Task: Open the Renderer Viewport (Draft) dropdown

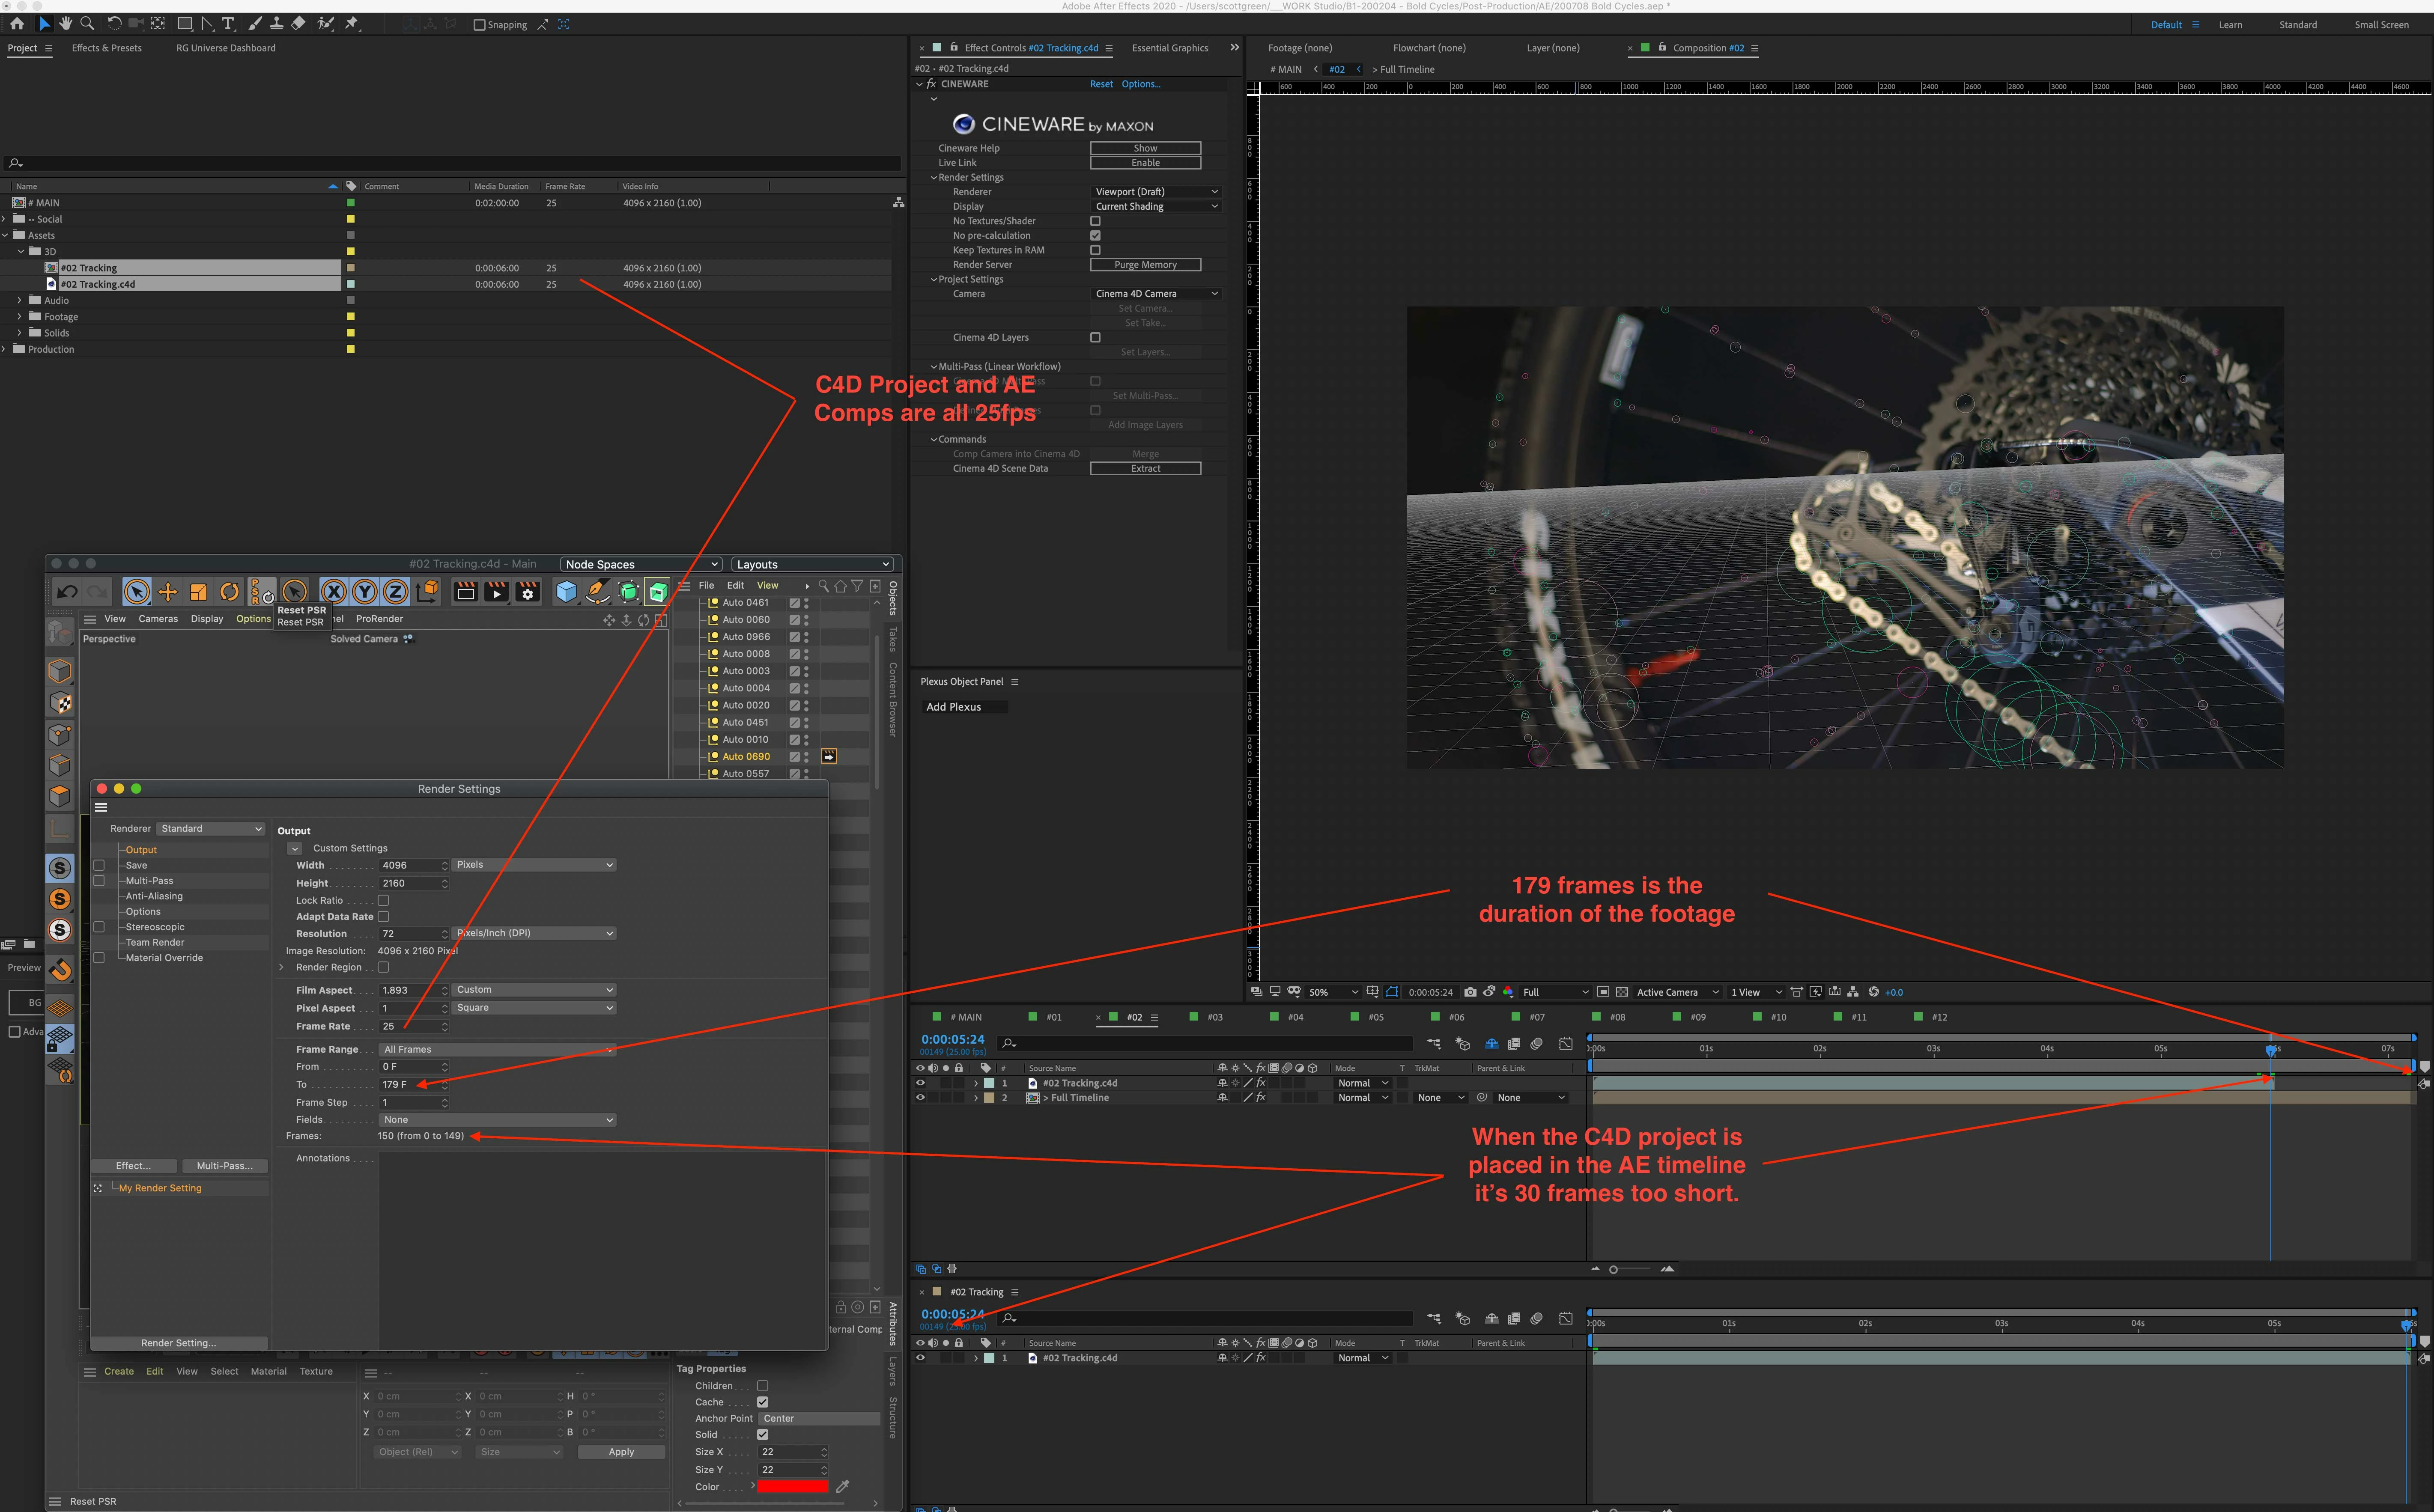Action: [1155, 192]
